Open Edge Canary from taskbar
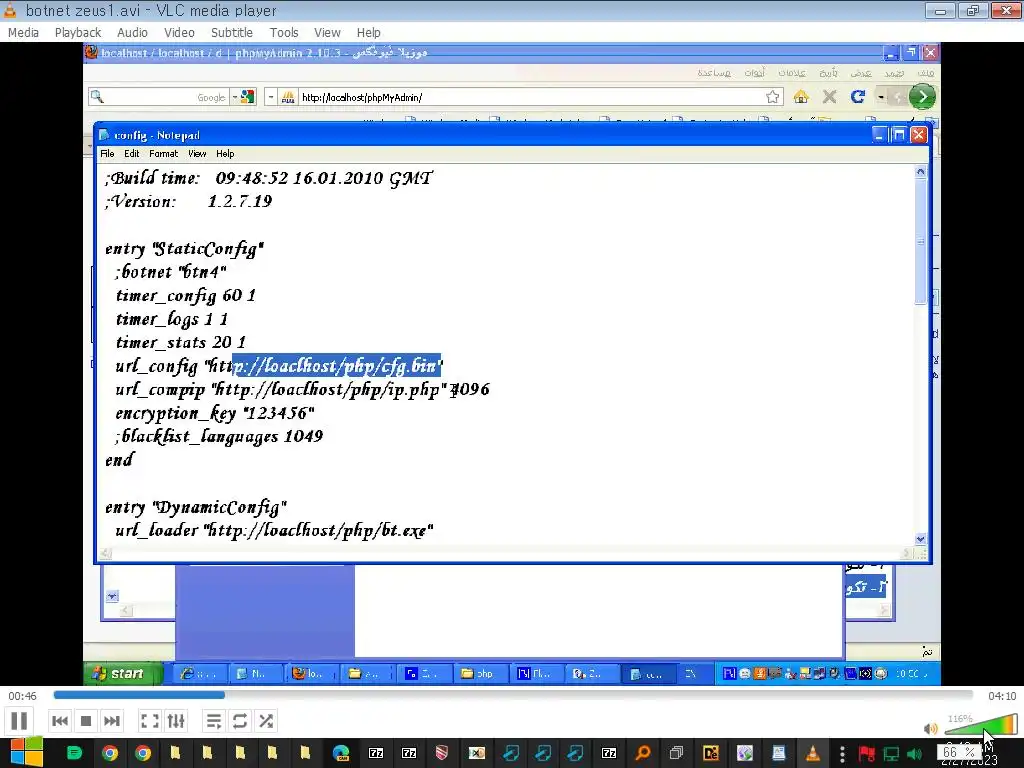1024x768 pixels. pyautogui.click(x=341, y=753)
